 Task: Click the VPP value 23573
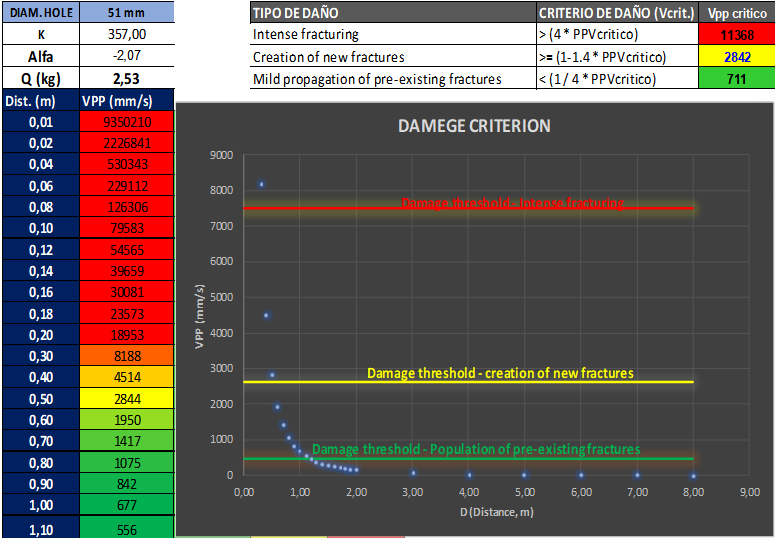(127, 314)
